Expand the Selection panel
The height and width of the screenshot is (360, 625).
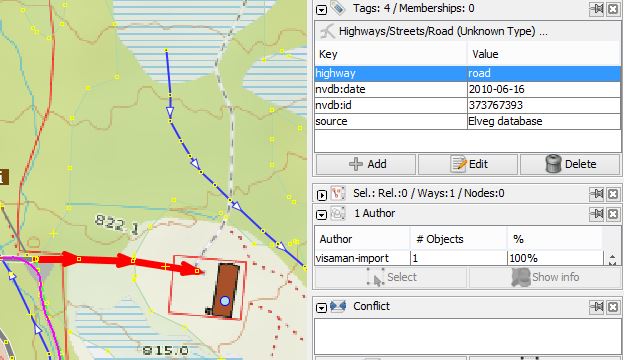point(321,195)
